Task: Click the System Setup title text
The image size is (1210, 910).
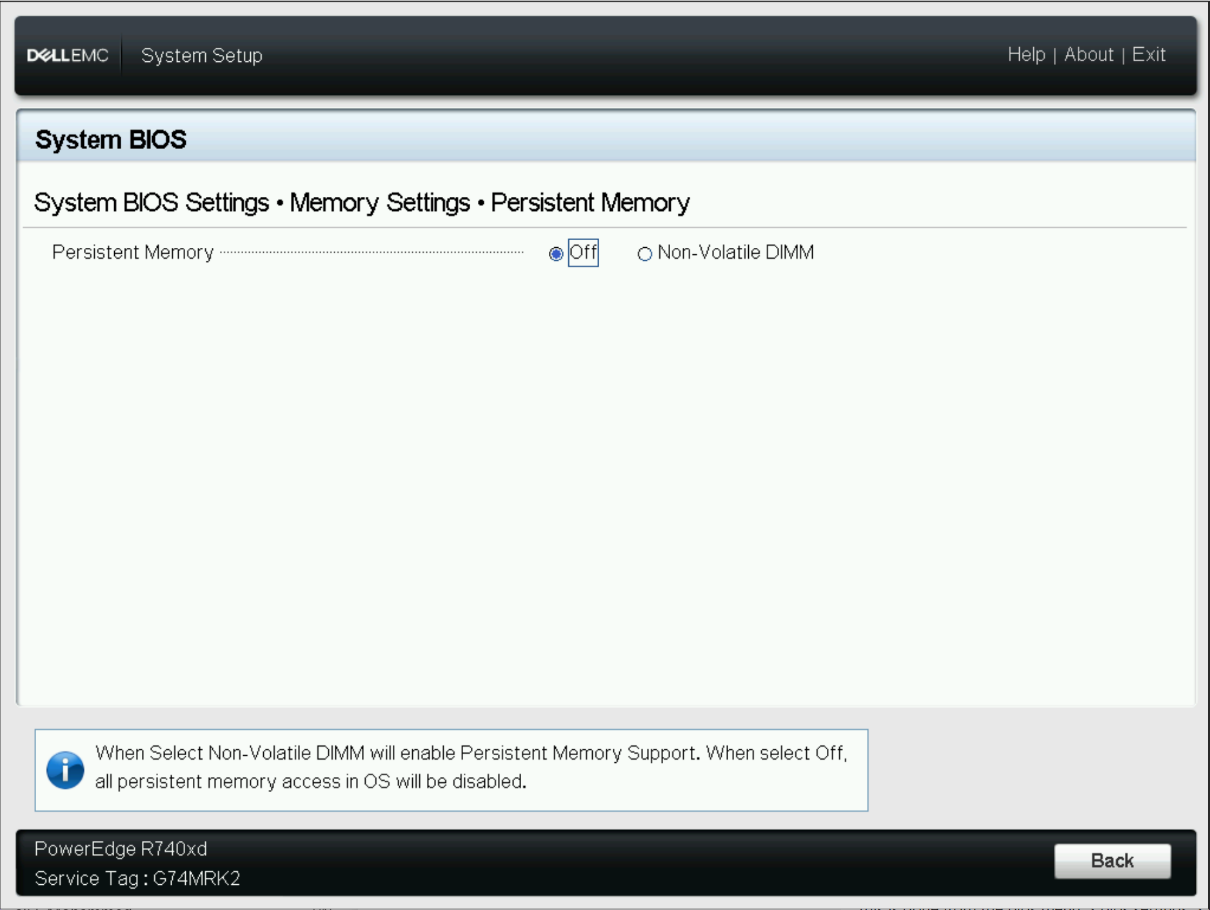Action: pyautogui.click(x=200, y=55)
